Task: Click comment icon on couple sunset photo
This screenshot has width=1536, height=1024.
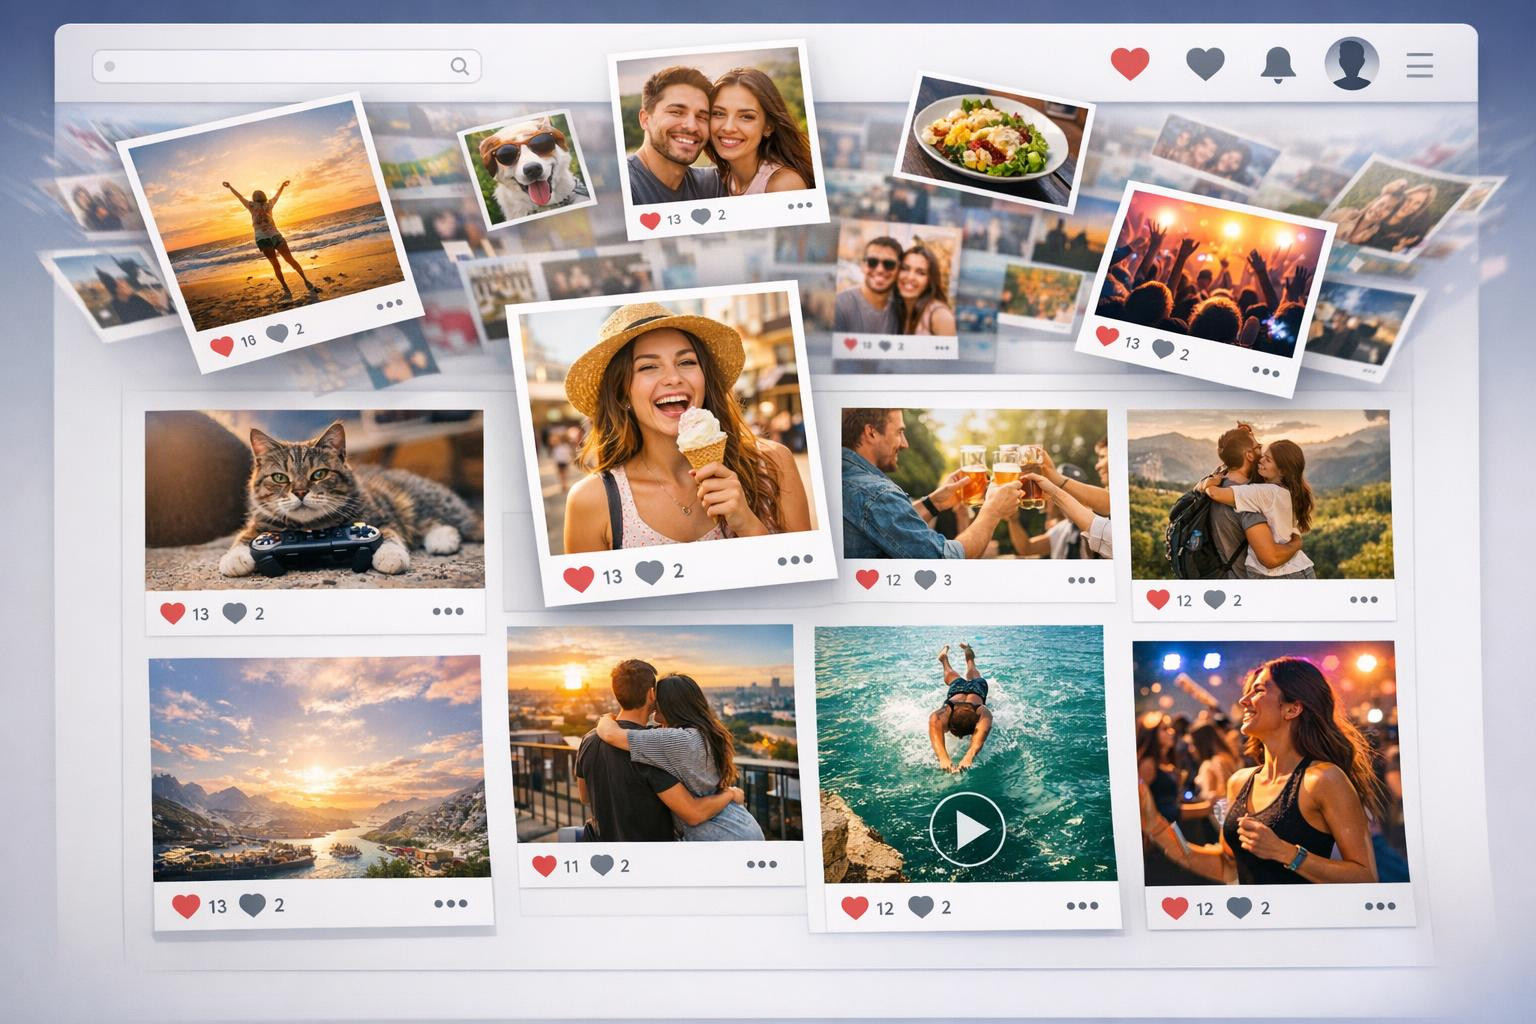Action: (x=602, y=865)
